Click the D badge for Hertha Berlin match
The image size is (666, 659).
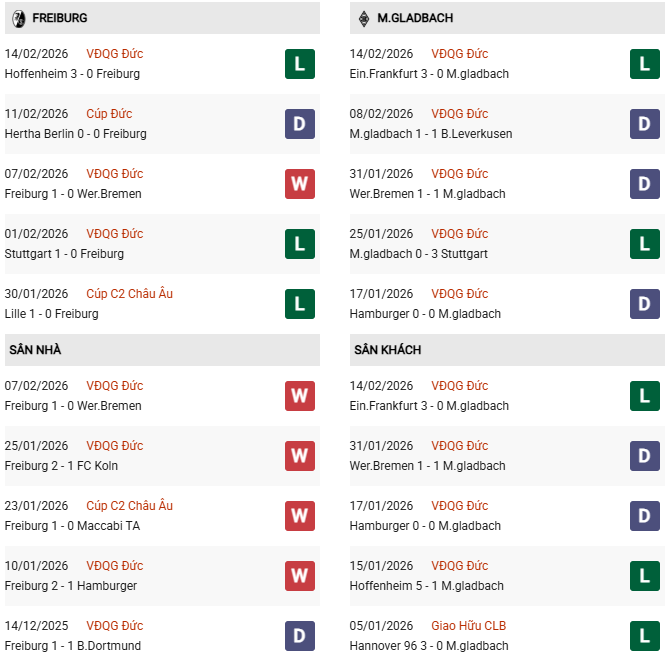coord(299,124)
